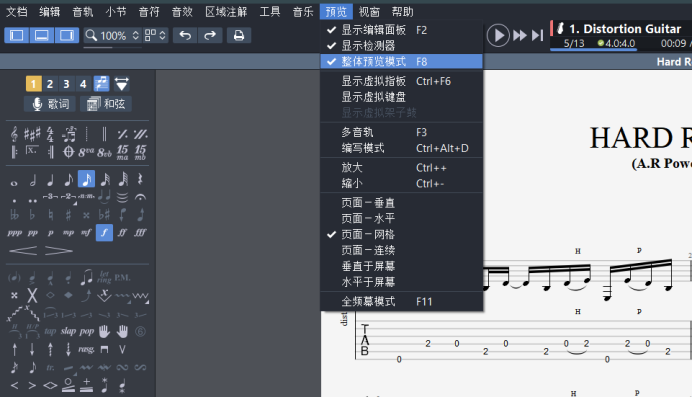Select 垂直于屏幕 layout option
692x397 pixels.
(x=402, y=266)
